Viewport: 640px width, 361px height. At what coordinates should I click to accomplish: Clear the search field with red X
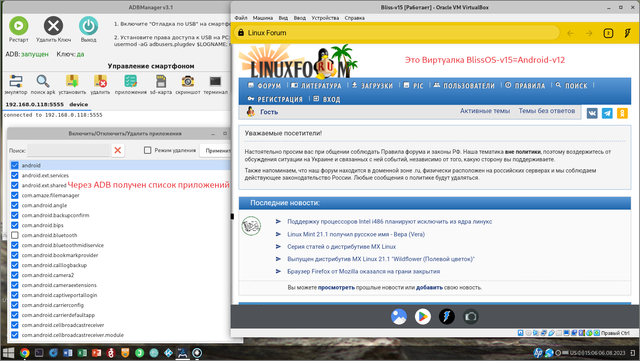(x=118, y=150)
